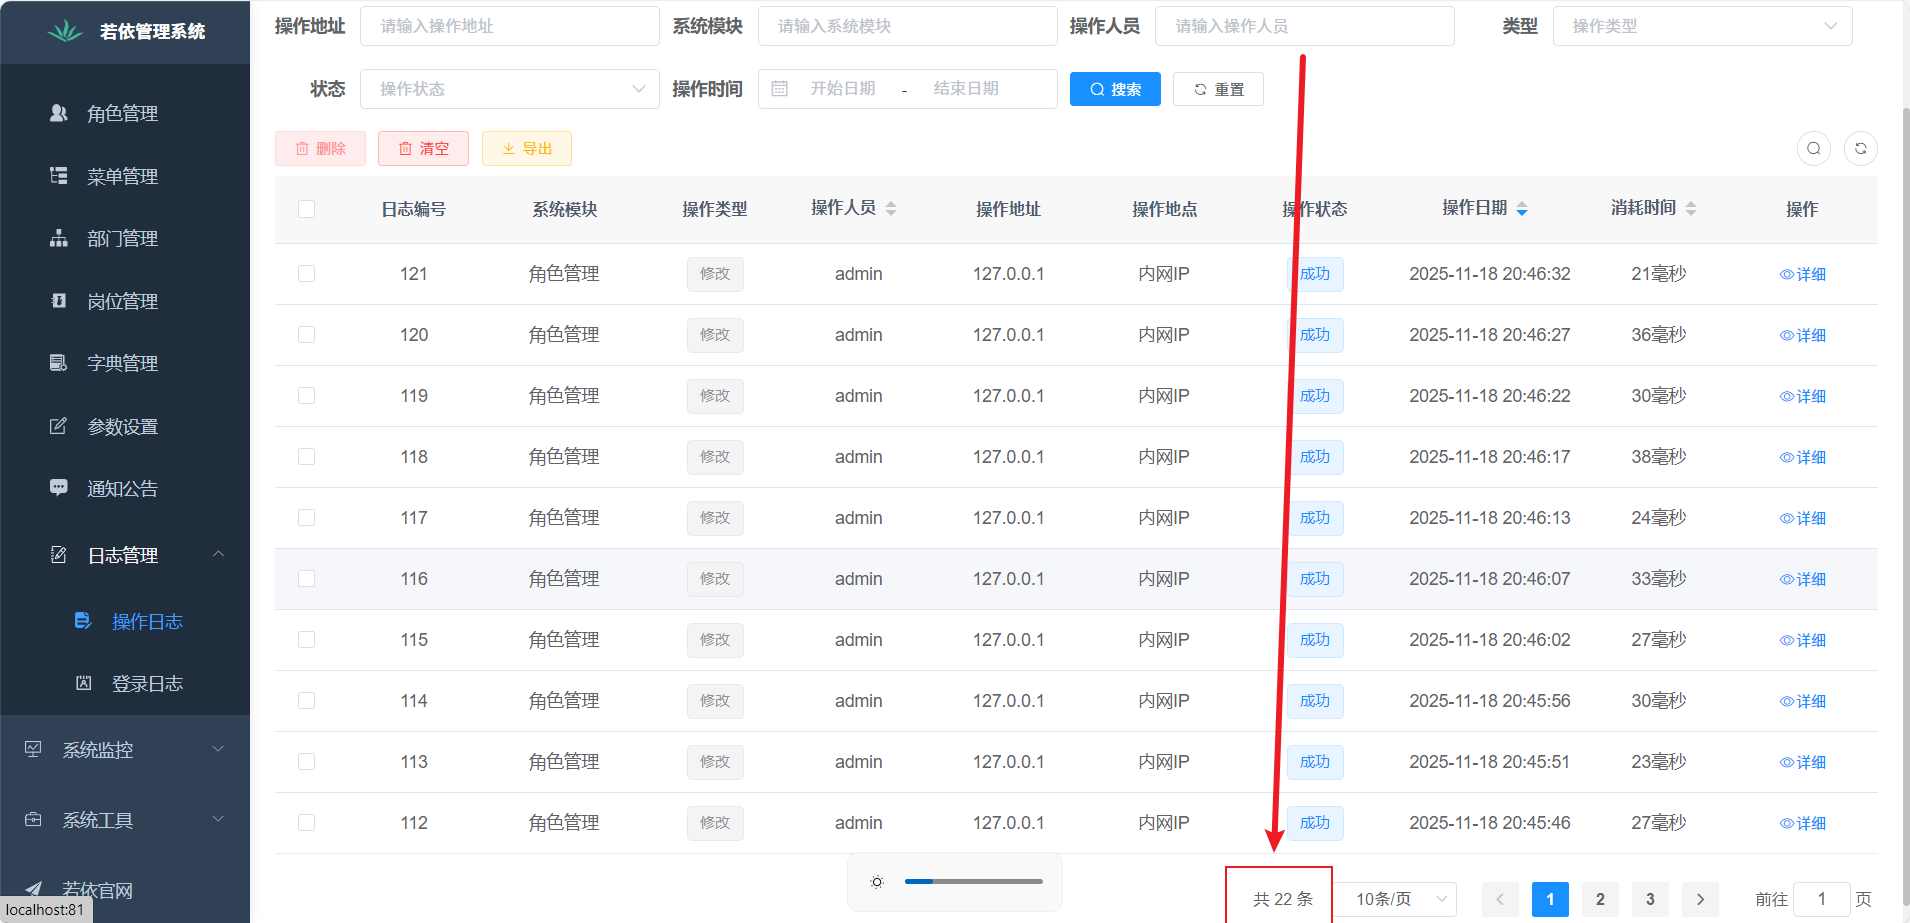The width and height of the screenshot is (1910, 923).
Task: Sort by 操作人员 column arrows
Action: coord(891,208)
